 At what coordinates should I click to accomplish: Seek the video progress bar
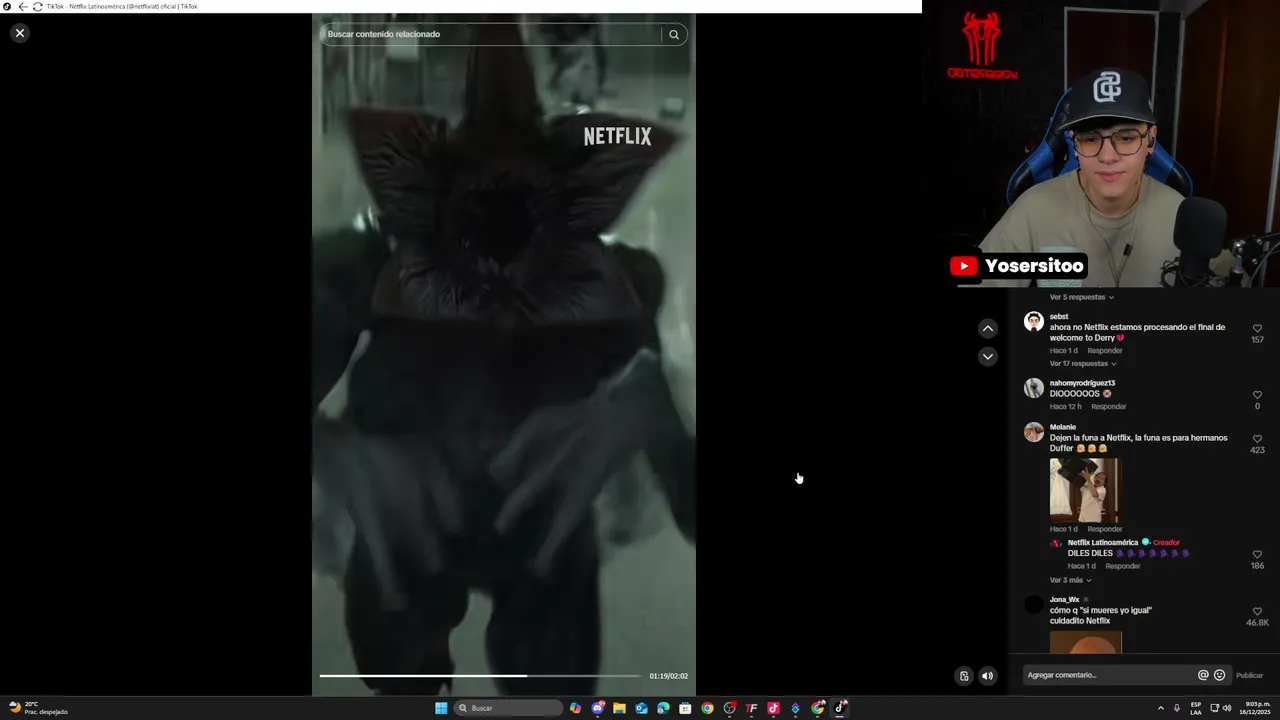(480, 676)
